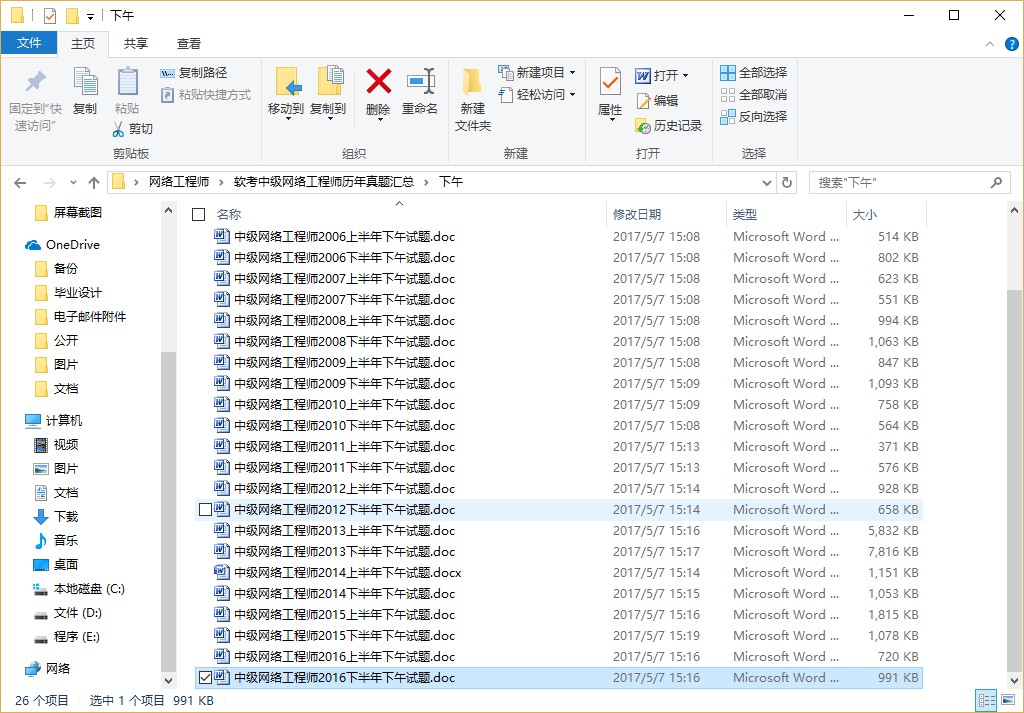Click Edit (编辑) in the ribbon
This screenshot has width=1024, height=713.
[657, 101]
